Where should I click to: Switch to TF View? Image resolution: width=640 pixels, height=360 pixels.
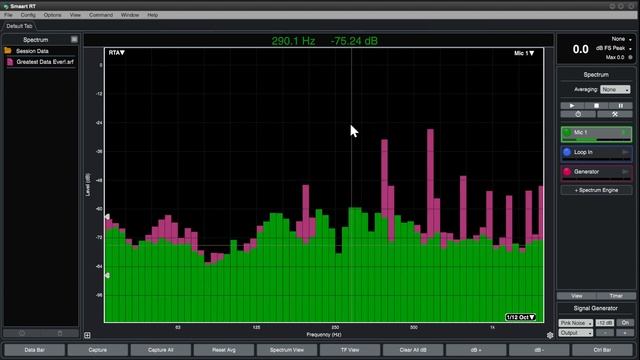coord(350,350)
